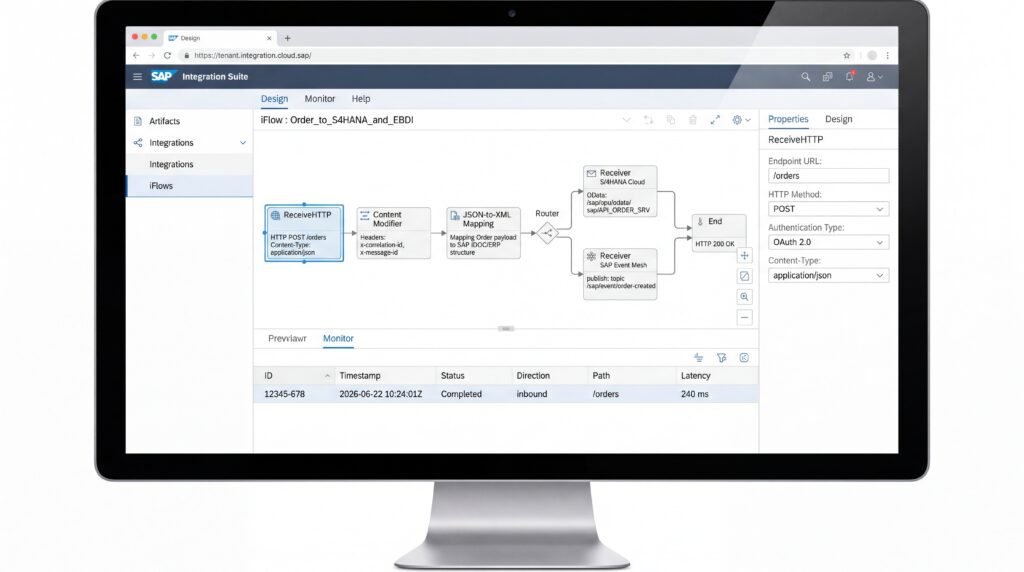Switch to the Design tab in right panel
The width and height of the screenshot is (1024, 572).
click(x=839, y=119)
